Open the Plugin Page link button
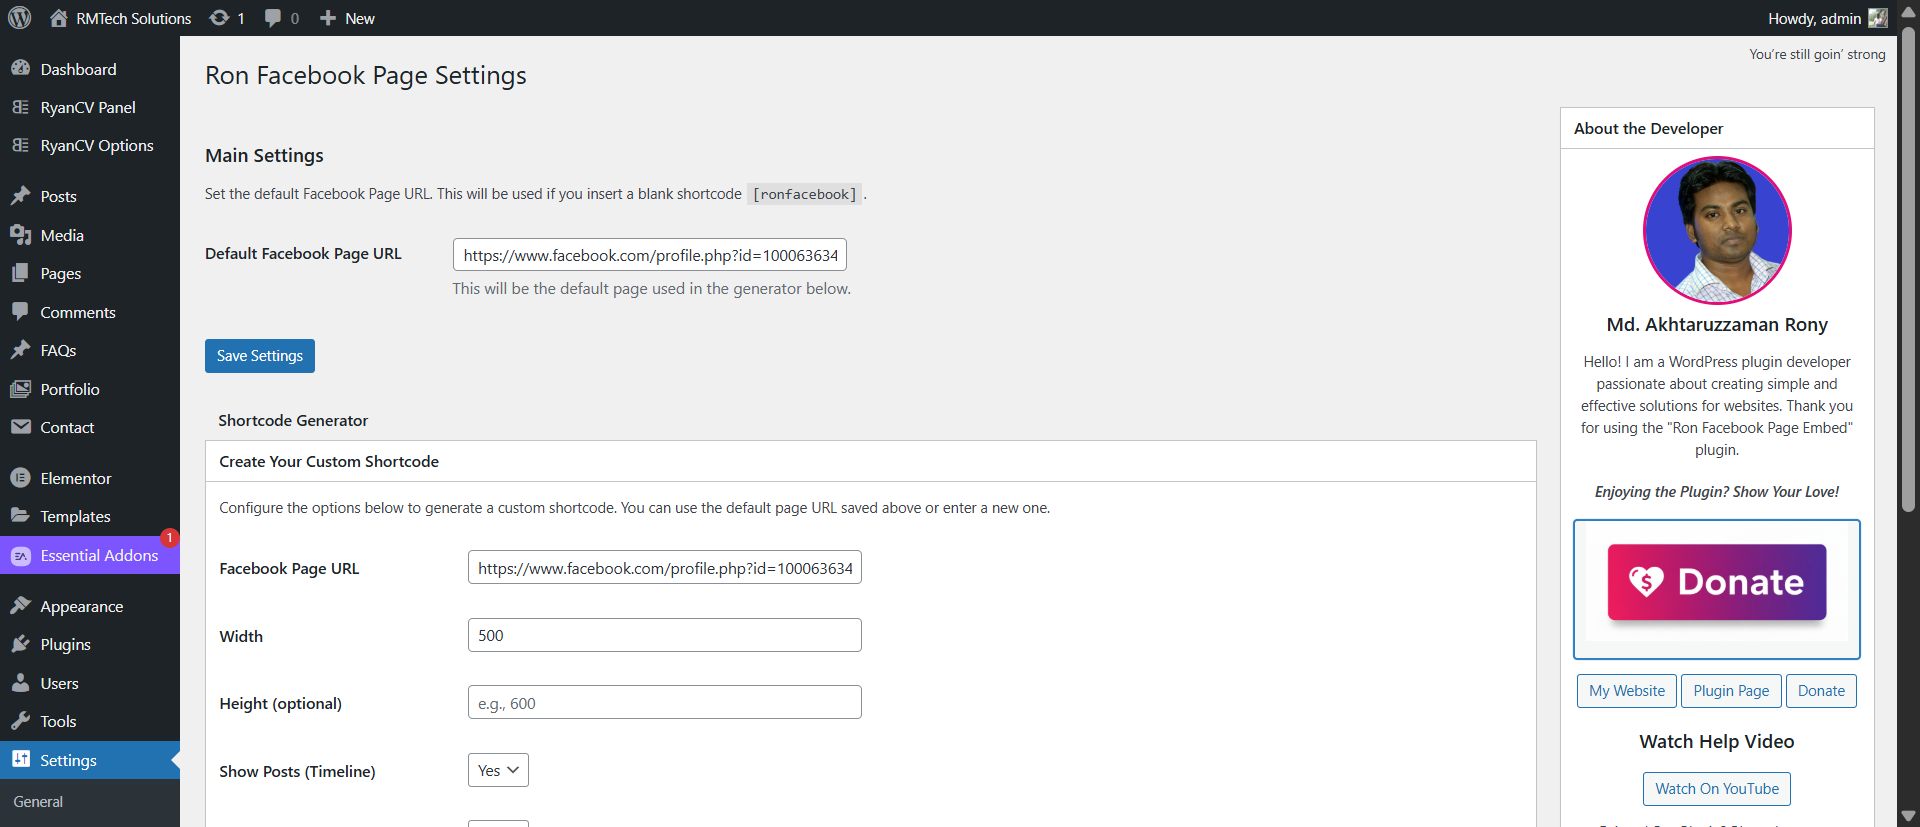Screen dimensions: 1920x827 click(x=1731, y=691)
